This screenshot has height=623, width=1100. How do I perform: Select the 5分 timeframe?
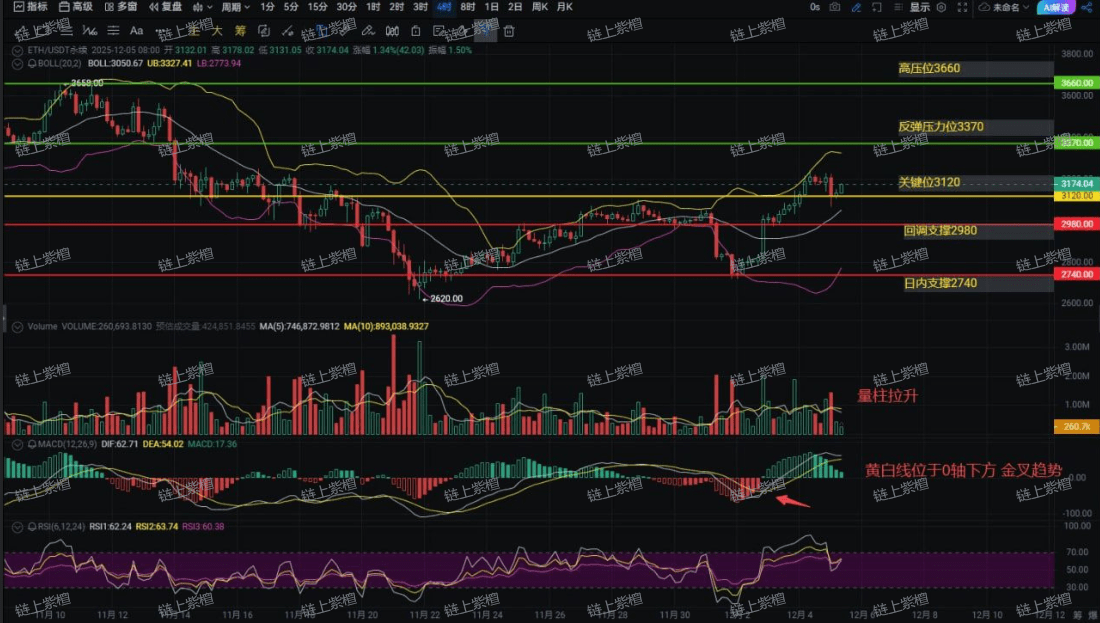tap(291, 7)
